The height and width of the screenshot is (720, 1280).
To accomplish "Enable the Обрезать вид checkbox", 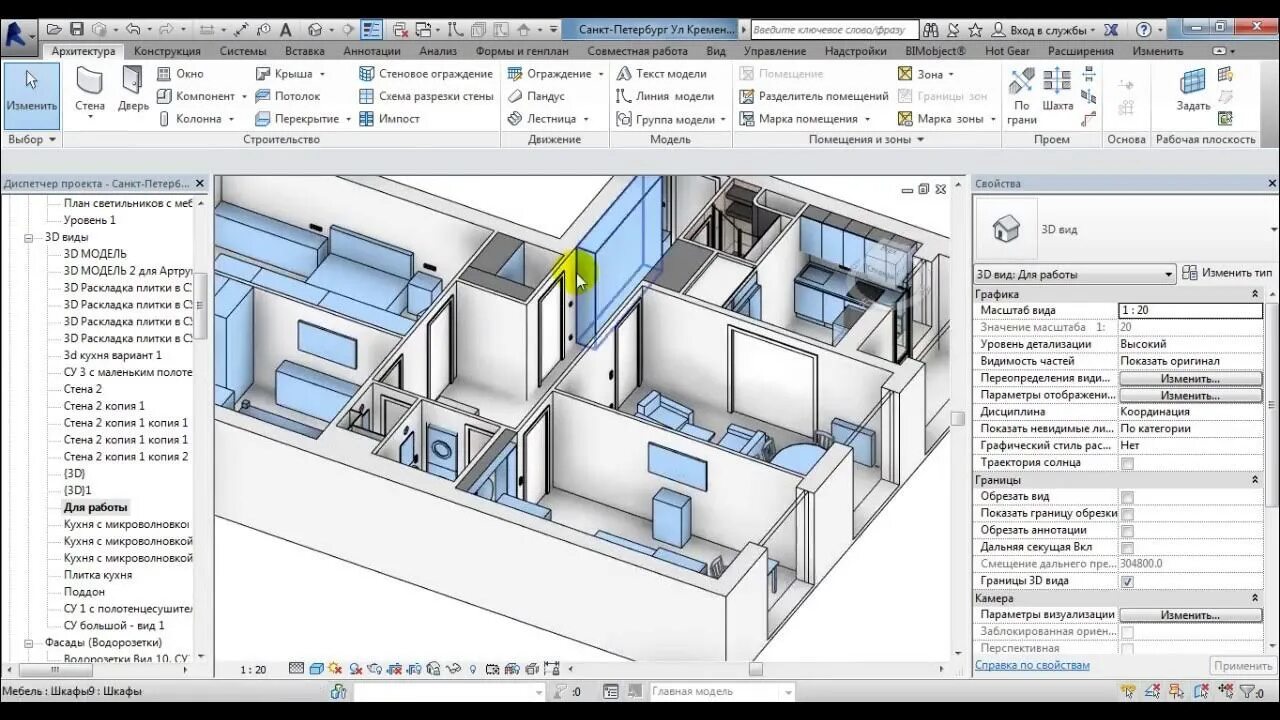I will [1127, 497].
